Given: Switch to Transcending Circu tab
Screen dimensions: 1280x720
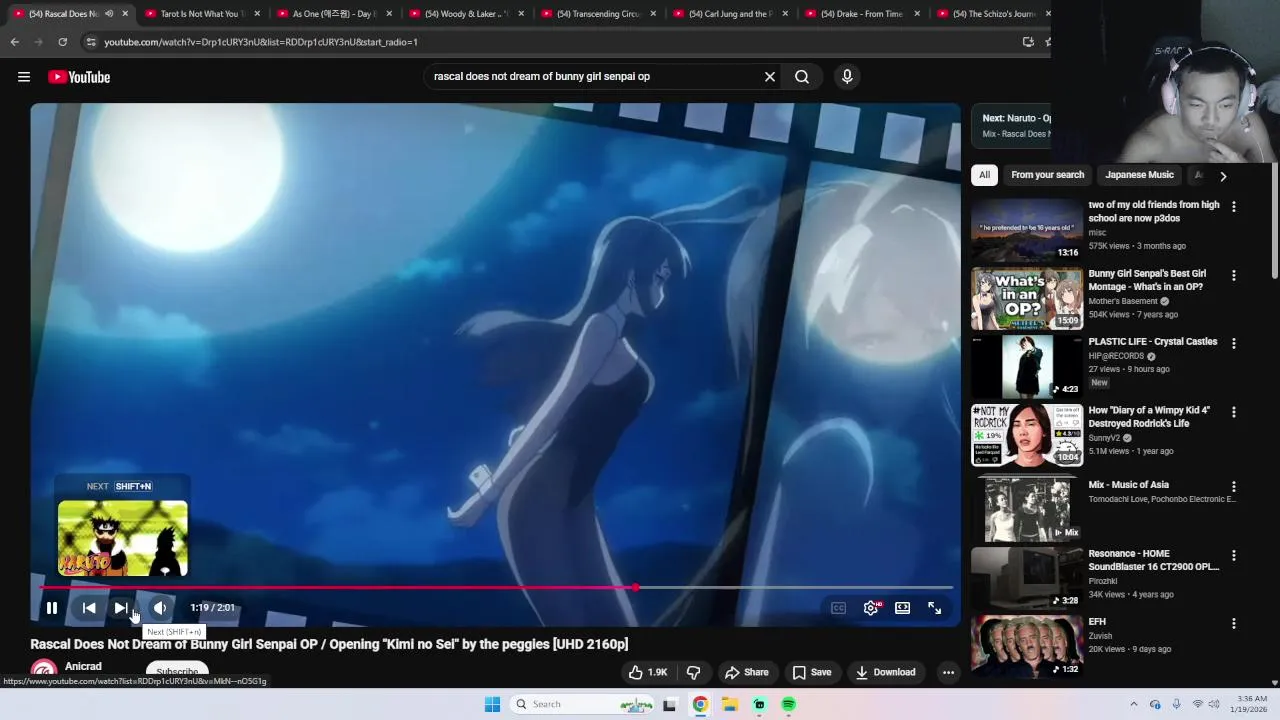Looking at the screenshot, I should point(596,14).
